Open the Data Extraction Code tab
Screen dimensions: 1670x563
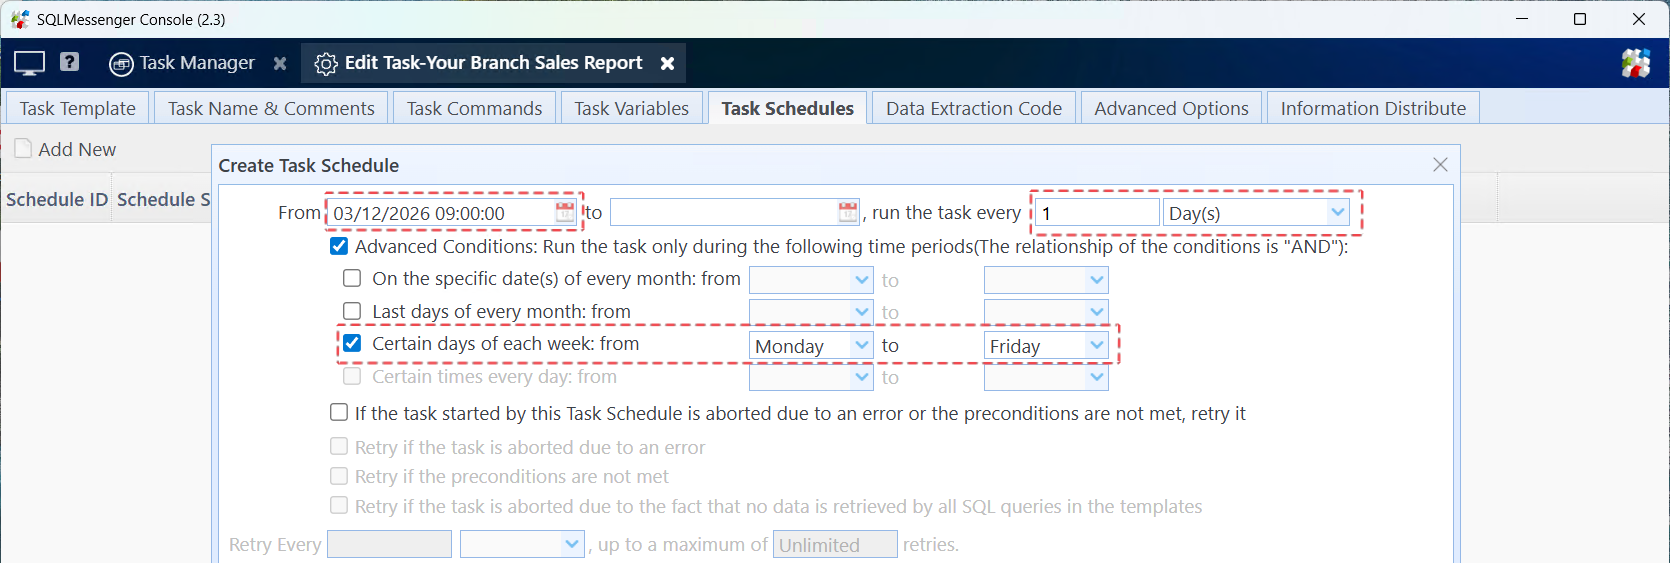pyautogui.click(x=974, y=108)
